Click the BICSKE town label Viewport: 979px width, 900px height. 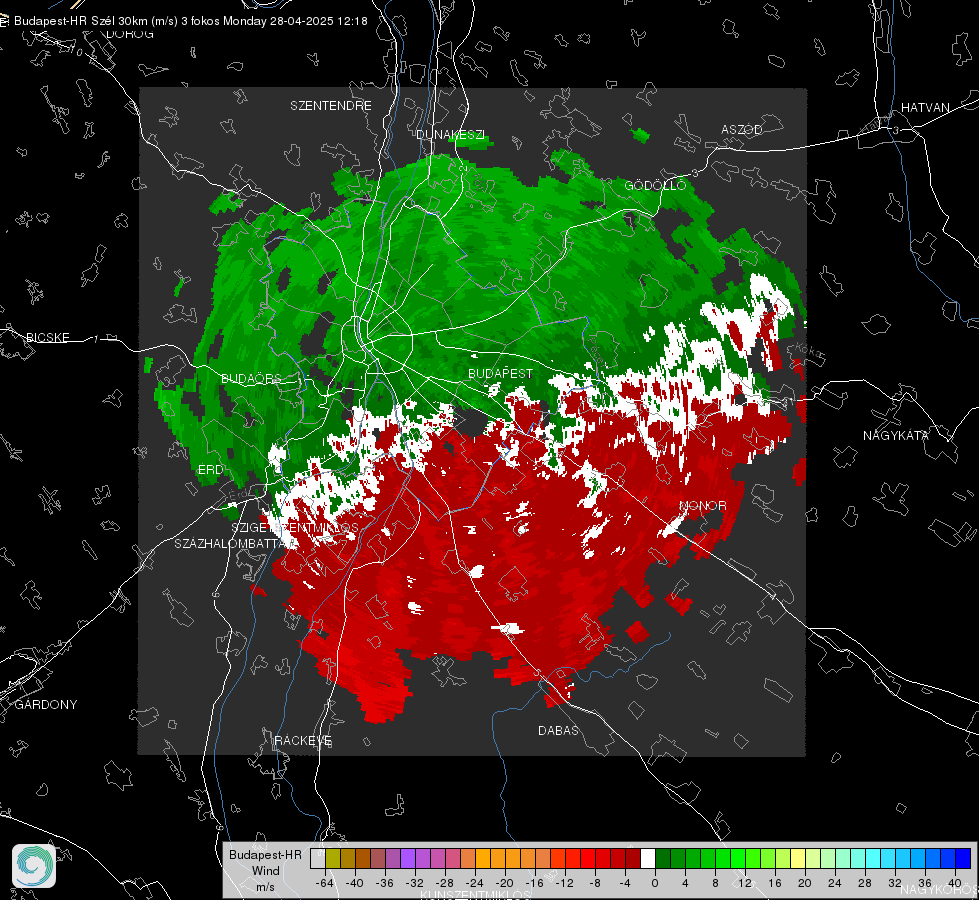(x=47, y=338)
